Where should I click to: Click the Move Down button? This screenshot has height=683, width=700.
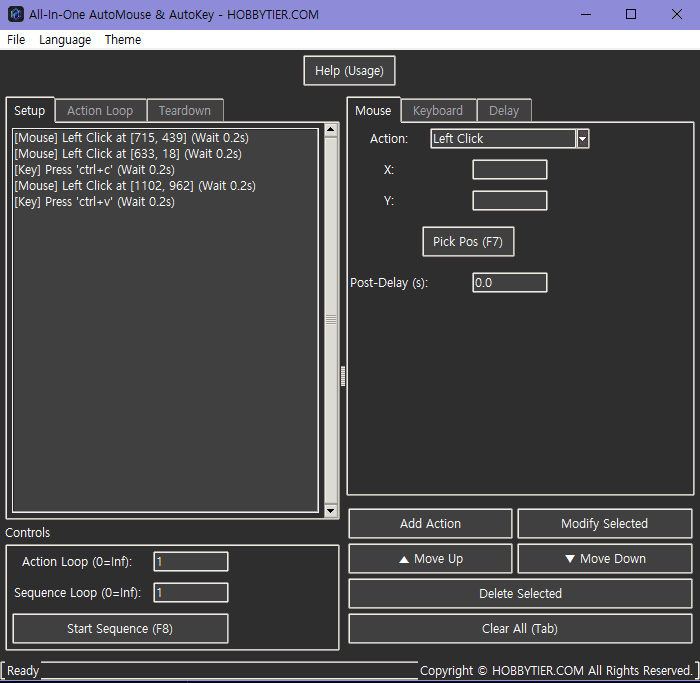604,558
